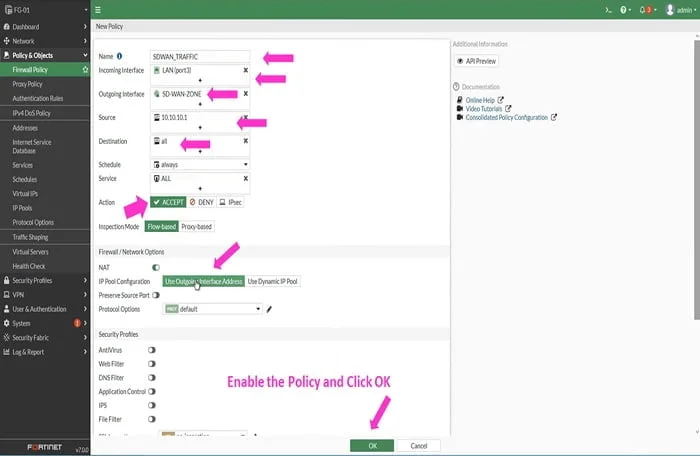Image resolution: width=700 pixels, height=456 pixels.
Task: Remove the ALL service entry
Action: (246, 178)
